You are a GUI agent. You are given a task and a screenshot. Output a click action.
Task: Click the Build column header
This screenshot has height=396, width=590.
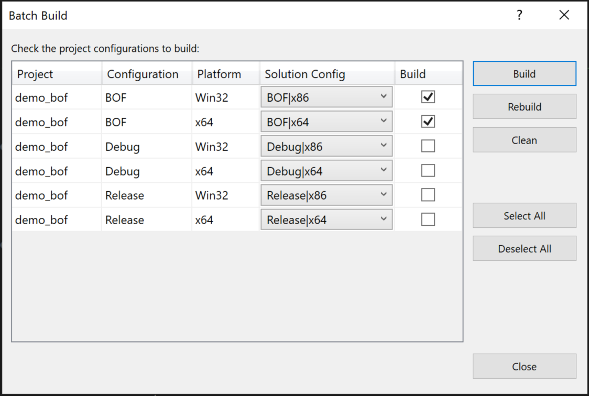428,74
